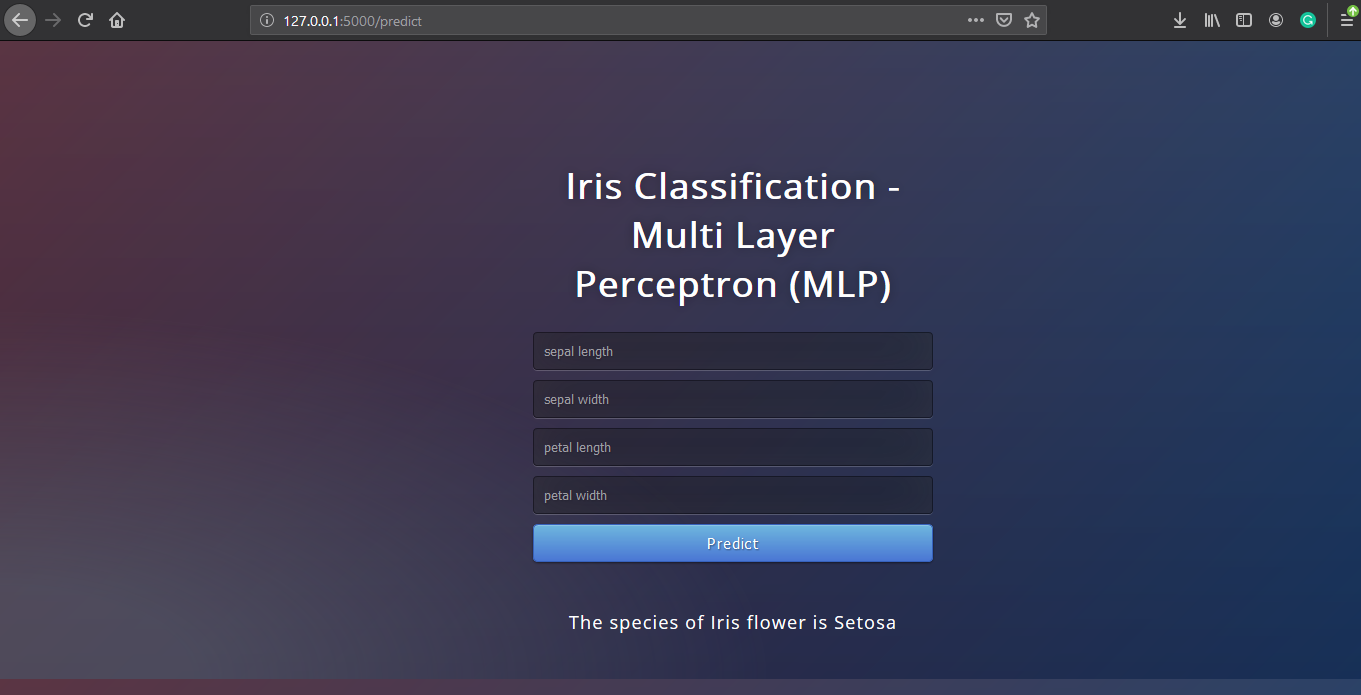Open the page actions ellipsis menu

pos(976,20)
